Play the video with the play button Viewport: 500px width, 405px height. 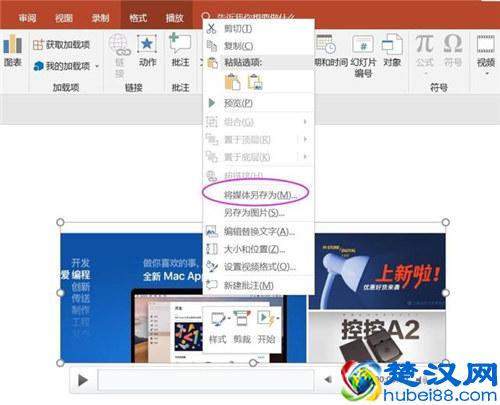[82, 380]
